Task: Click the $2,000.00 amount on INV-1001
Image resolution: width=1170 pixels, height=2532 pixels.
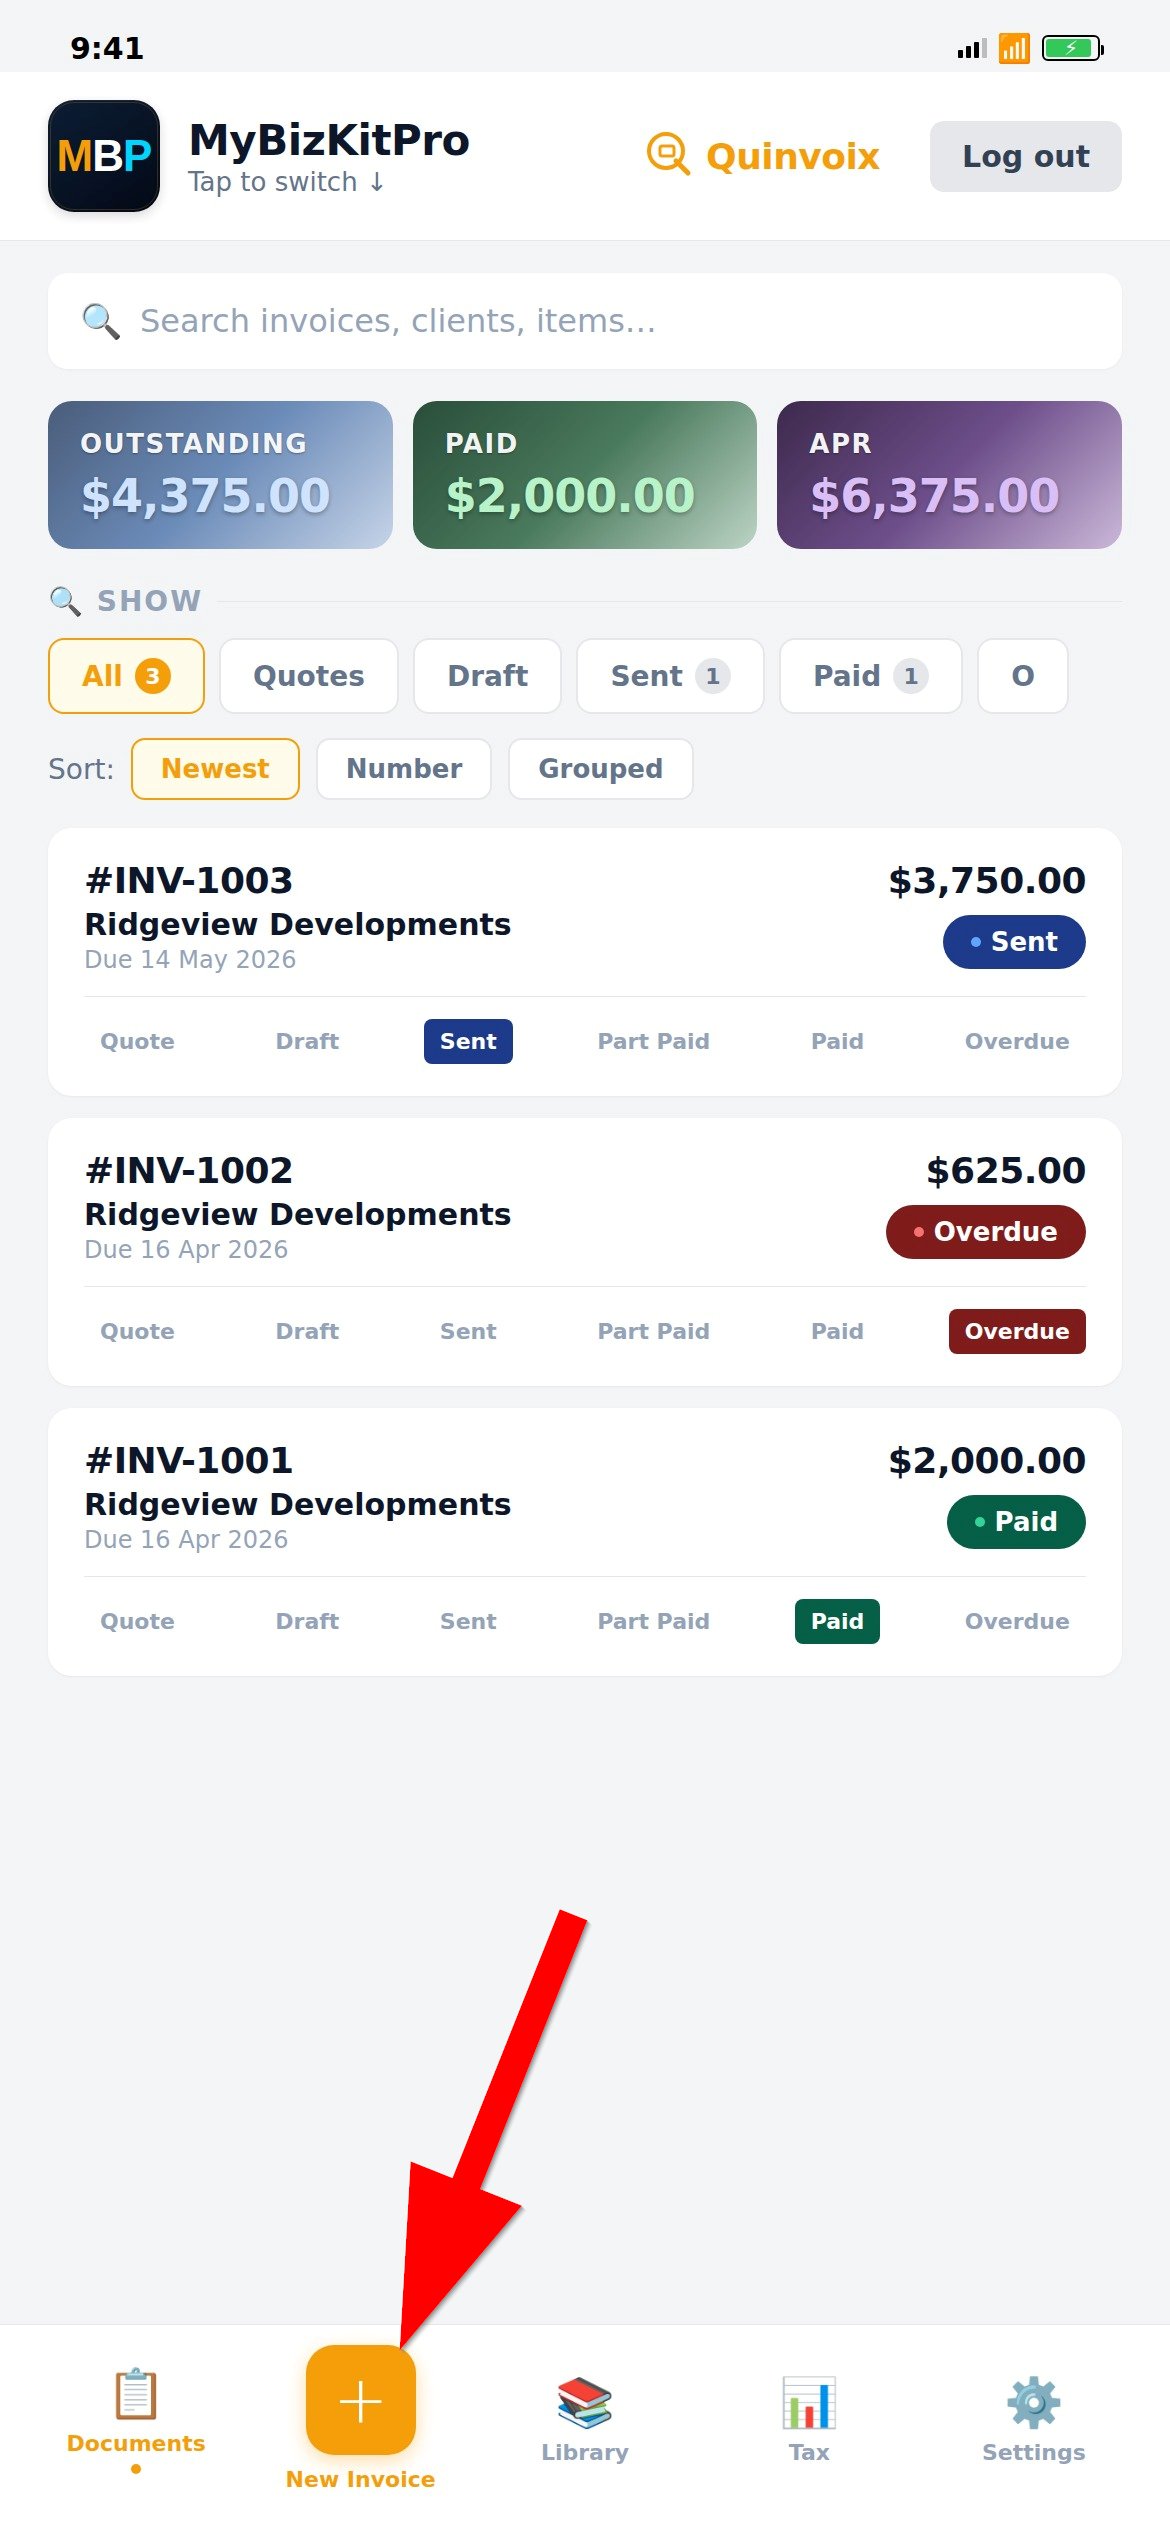Action: 987,1460
